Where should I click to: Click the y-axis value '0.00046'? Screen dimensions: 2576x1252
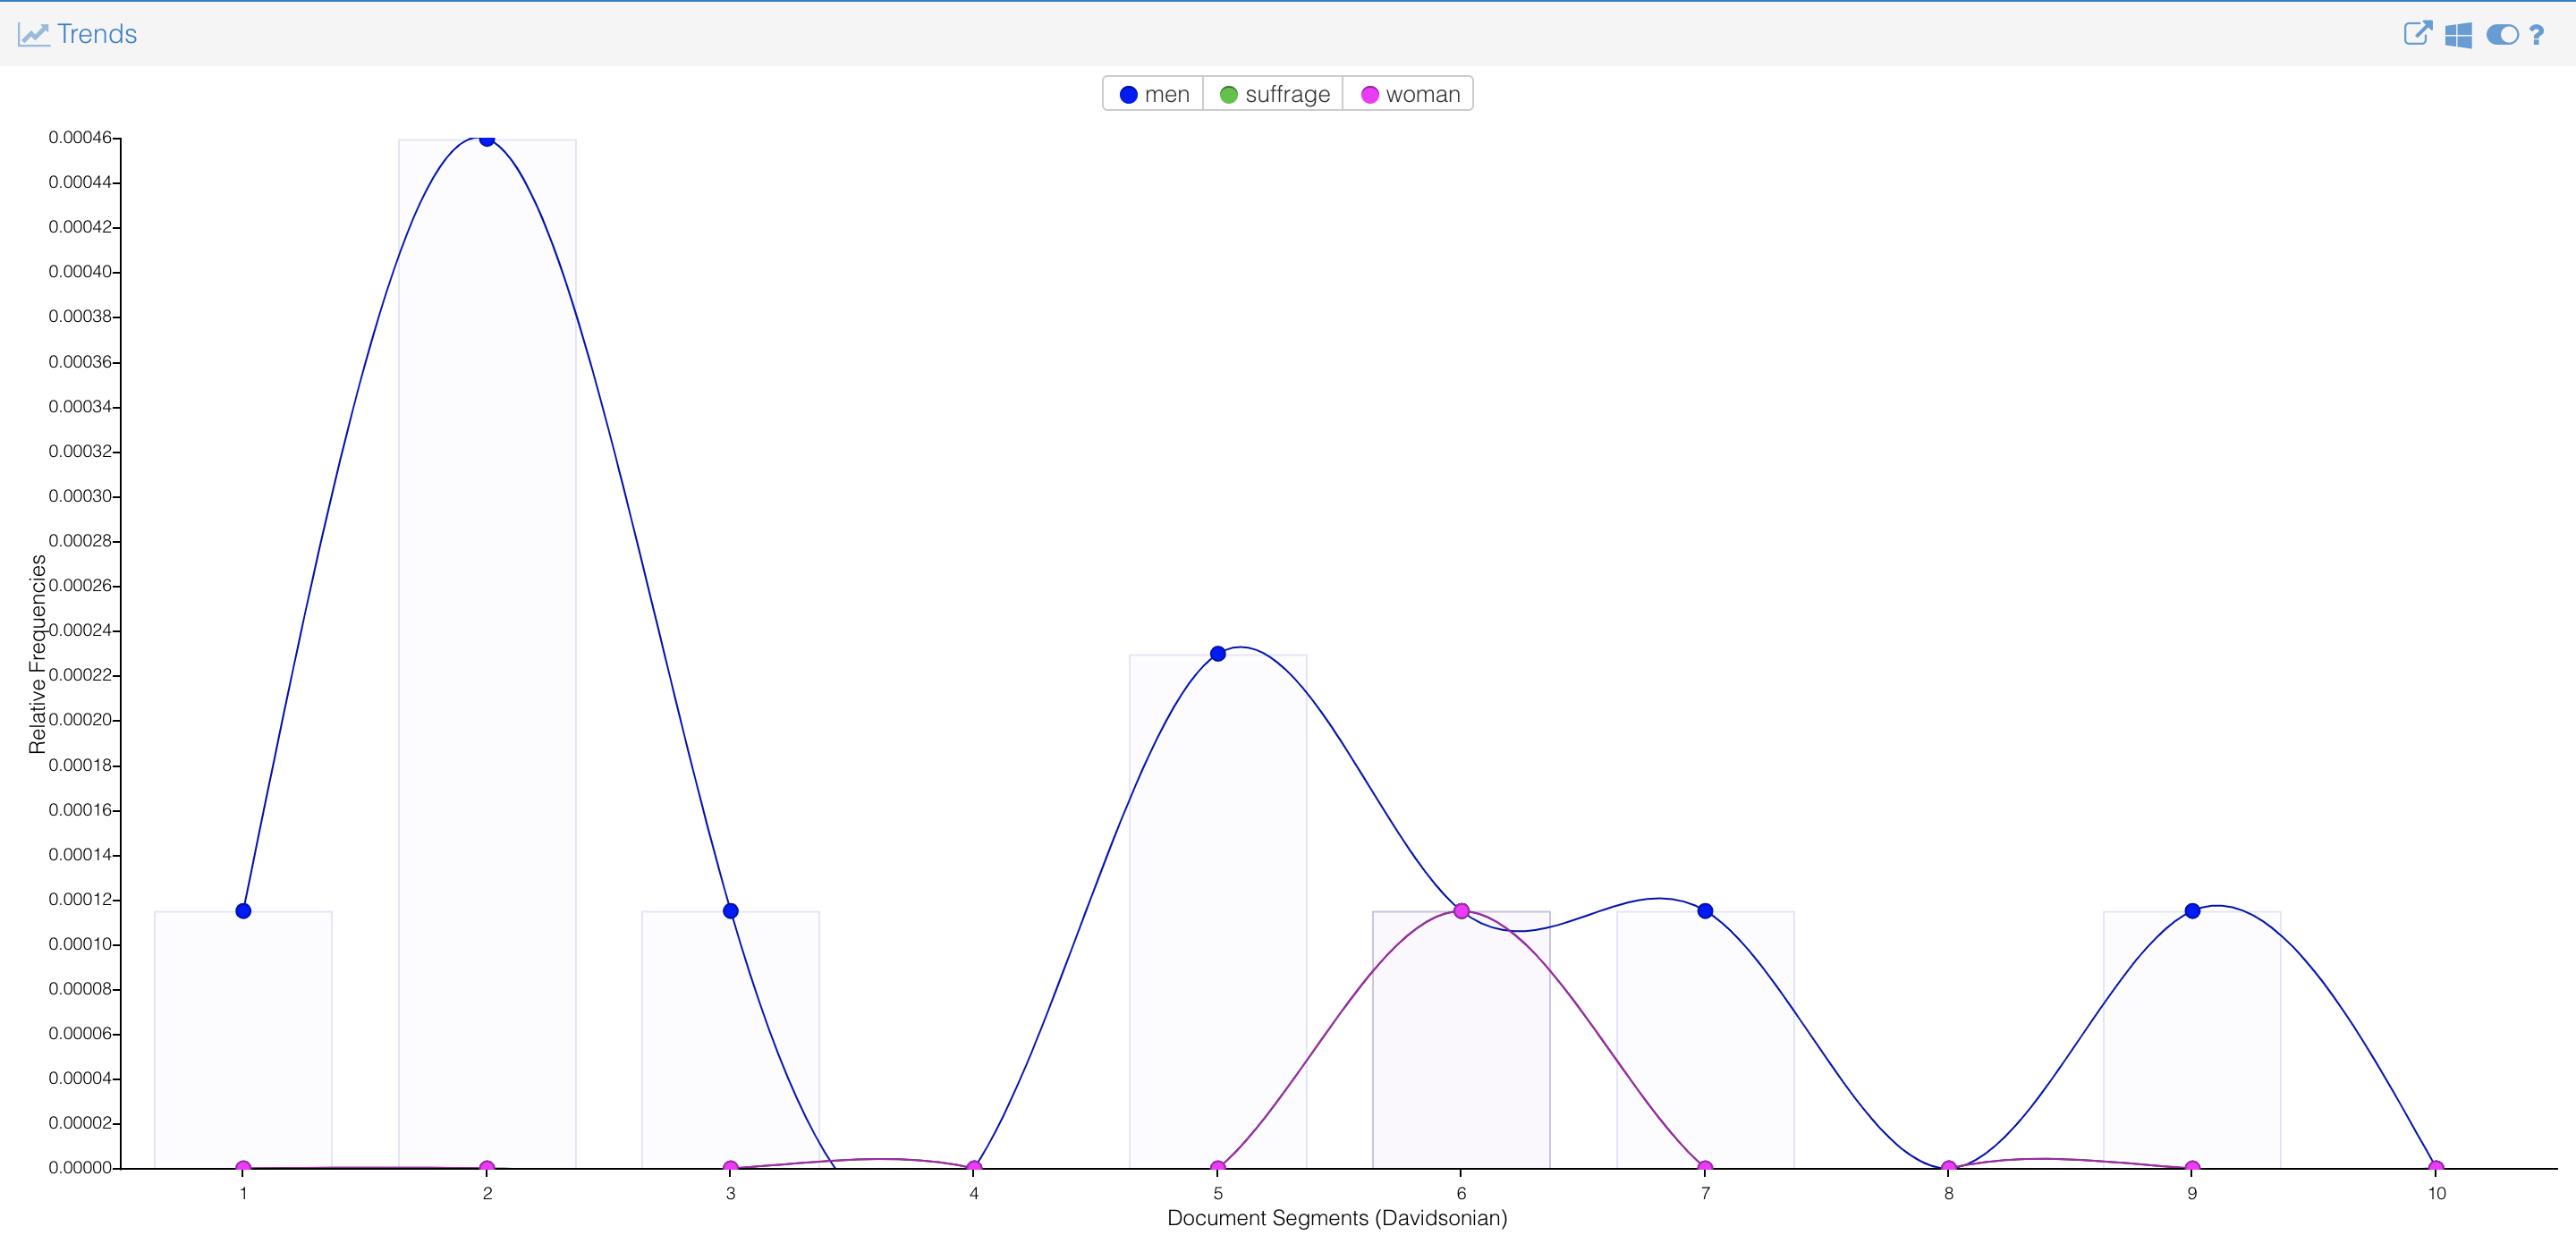(80, 137)
